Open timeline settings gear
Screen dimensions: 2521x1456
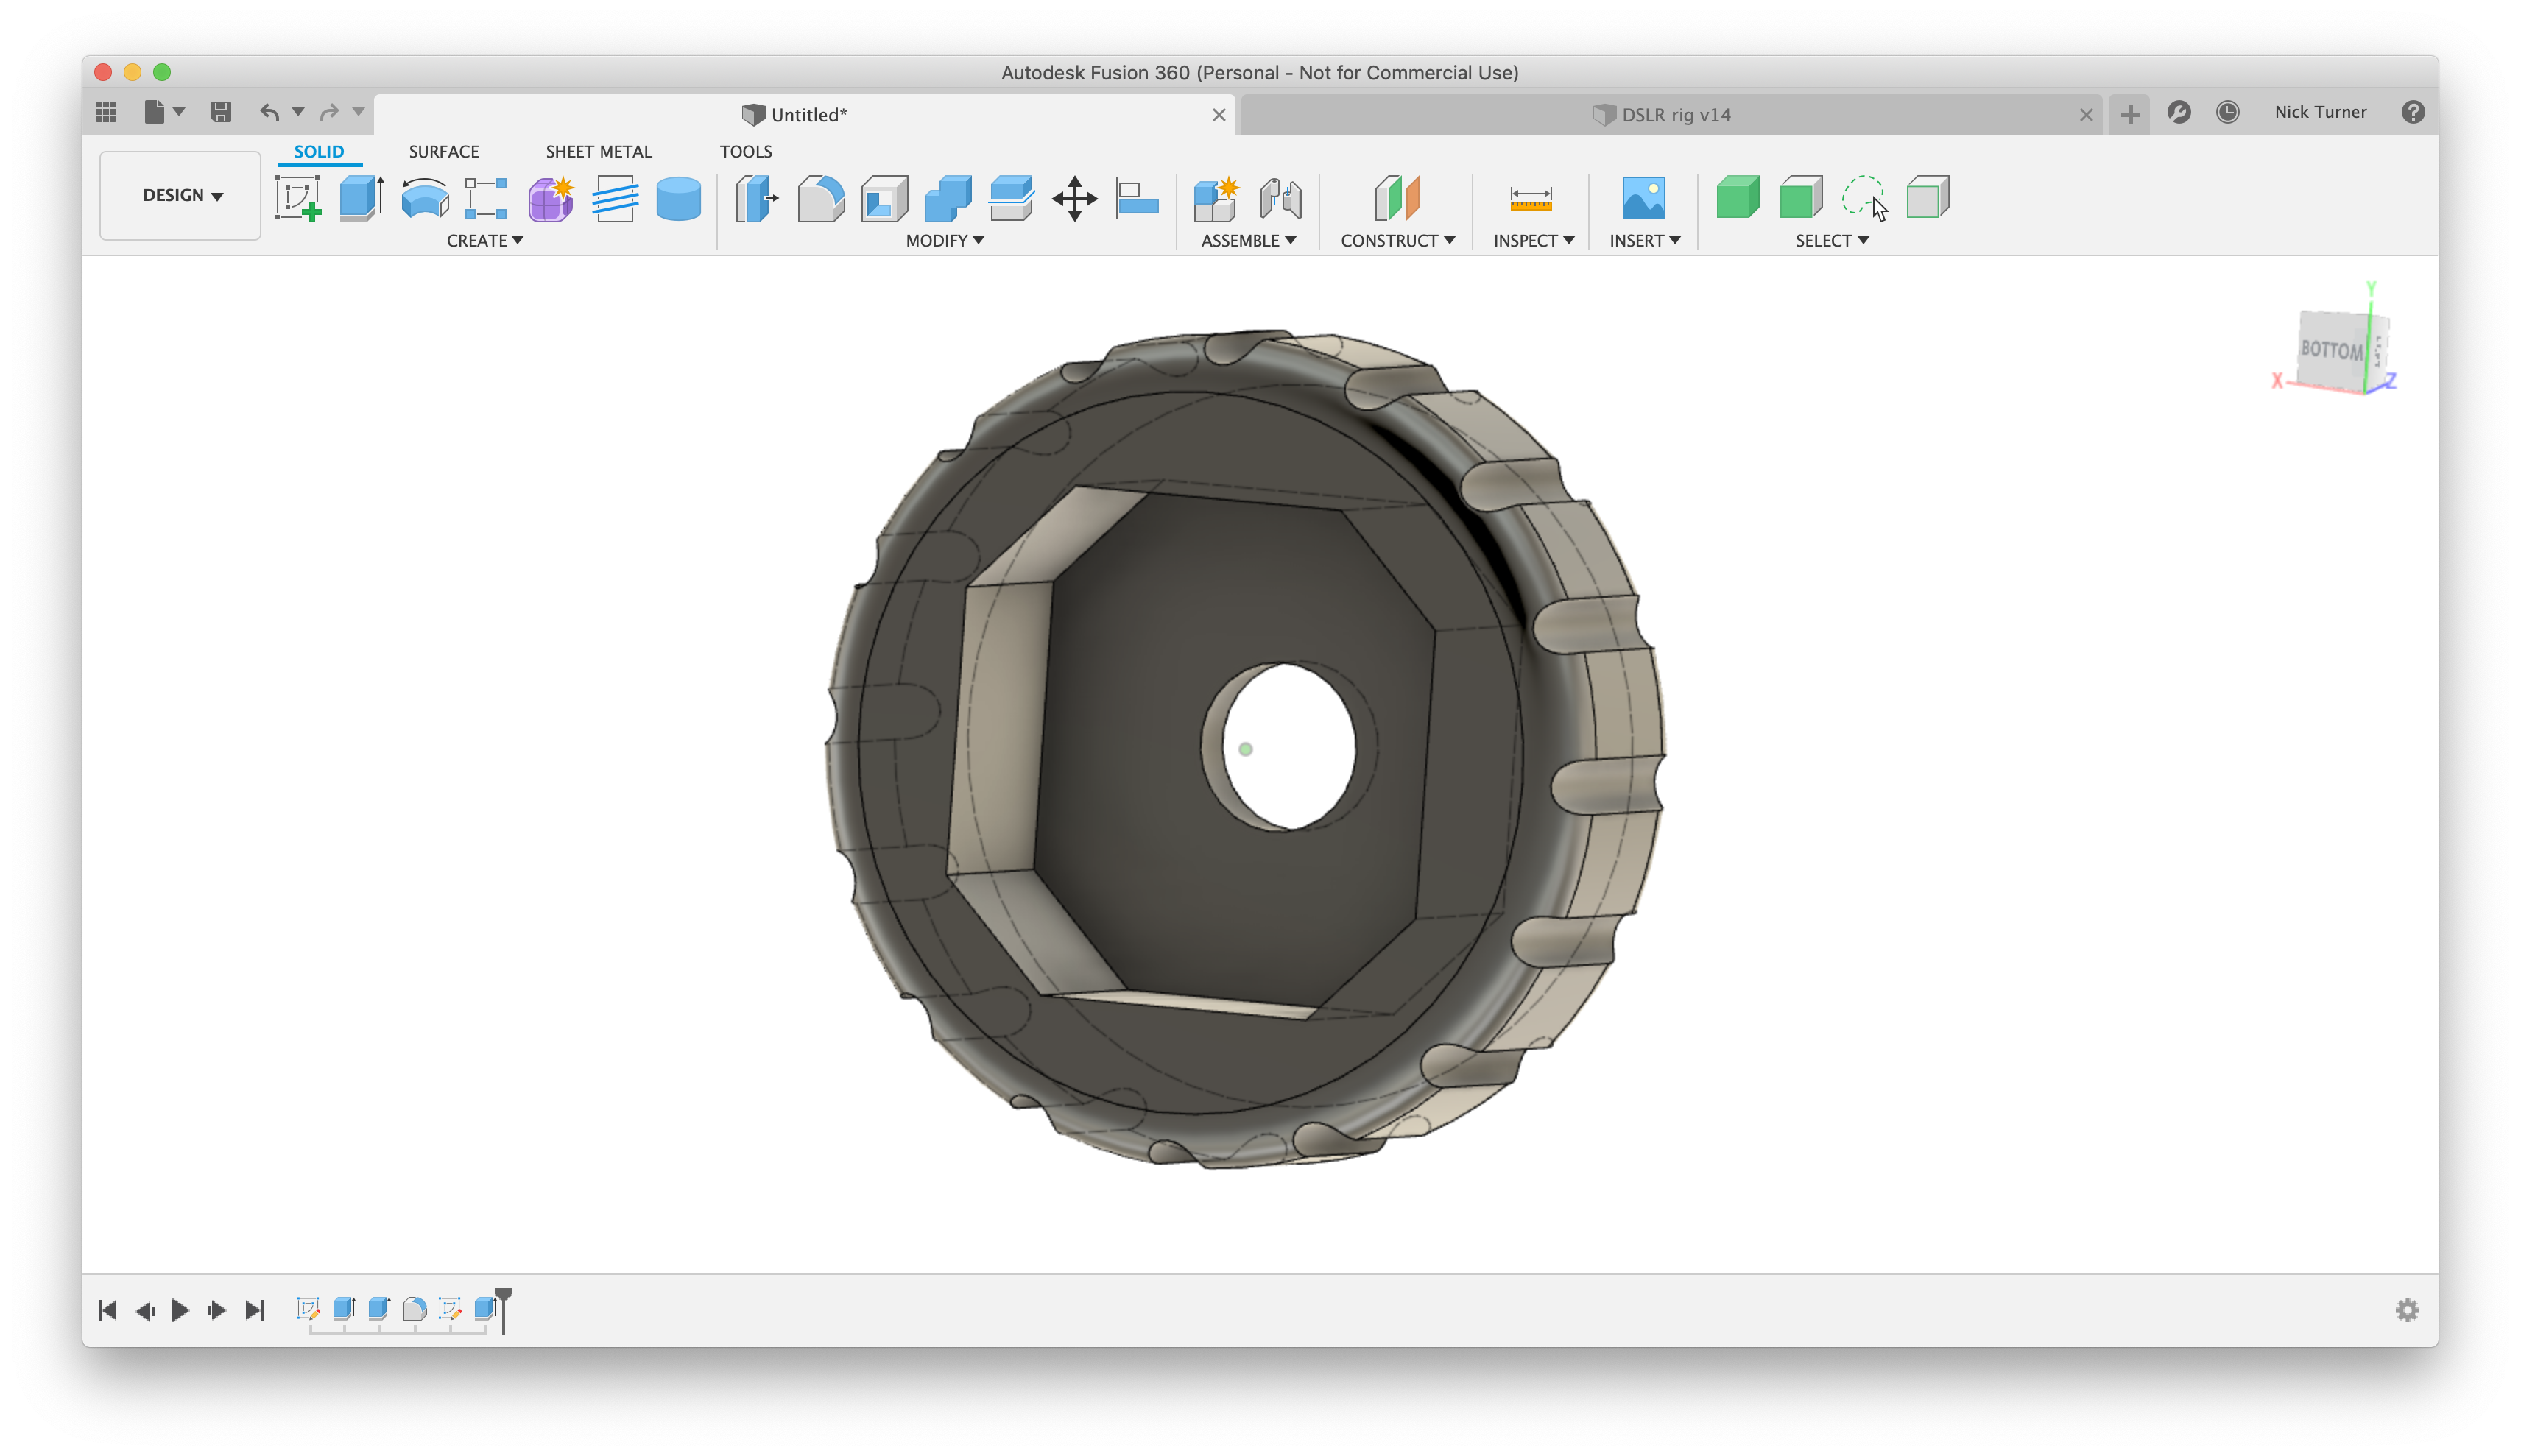coord(2406,1310)
